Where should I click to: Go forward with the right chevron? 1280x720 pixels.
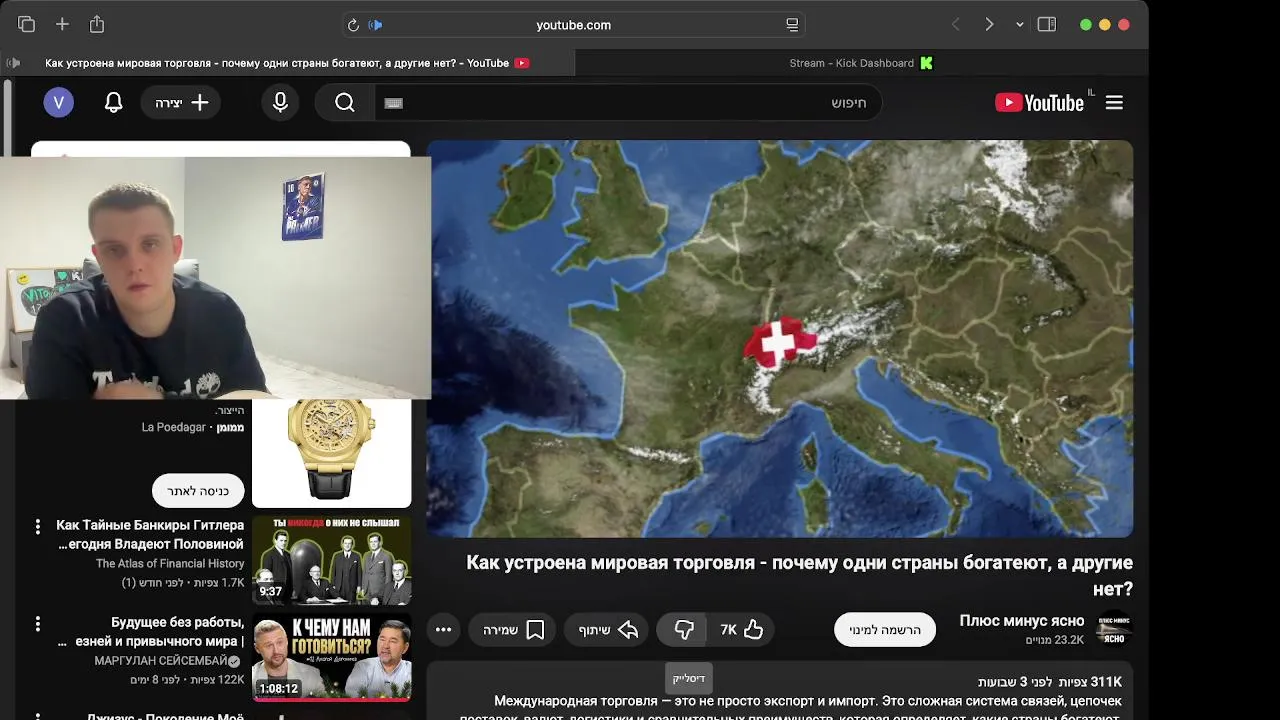pyautogui.click(x=989, y=24)
